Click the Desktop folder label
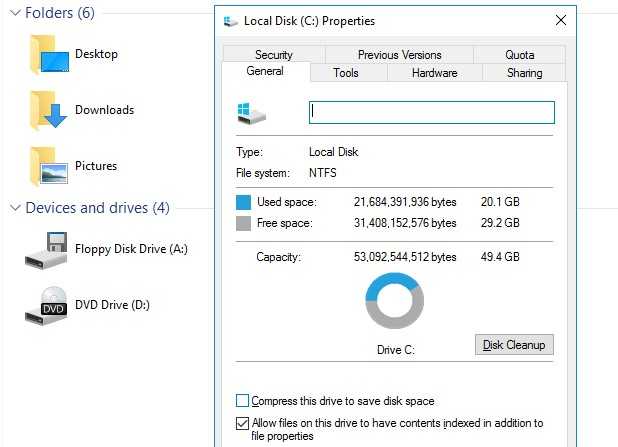This screenshot has height=447, width=618. tap(97, 54)
